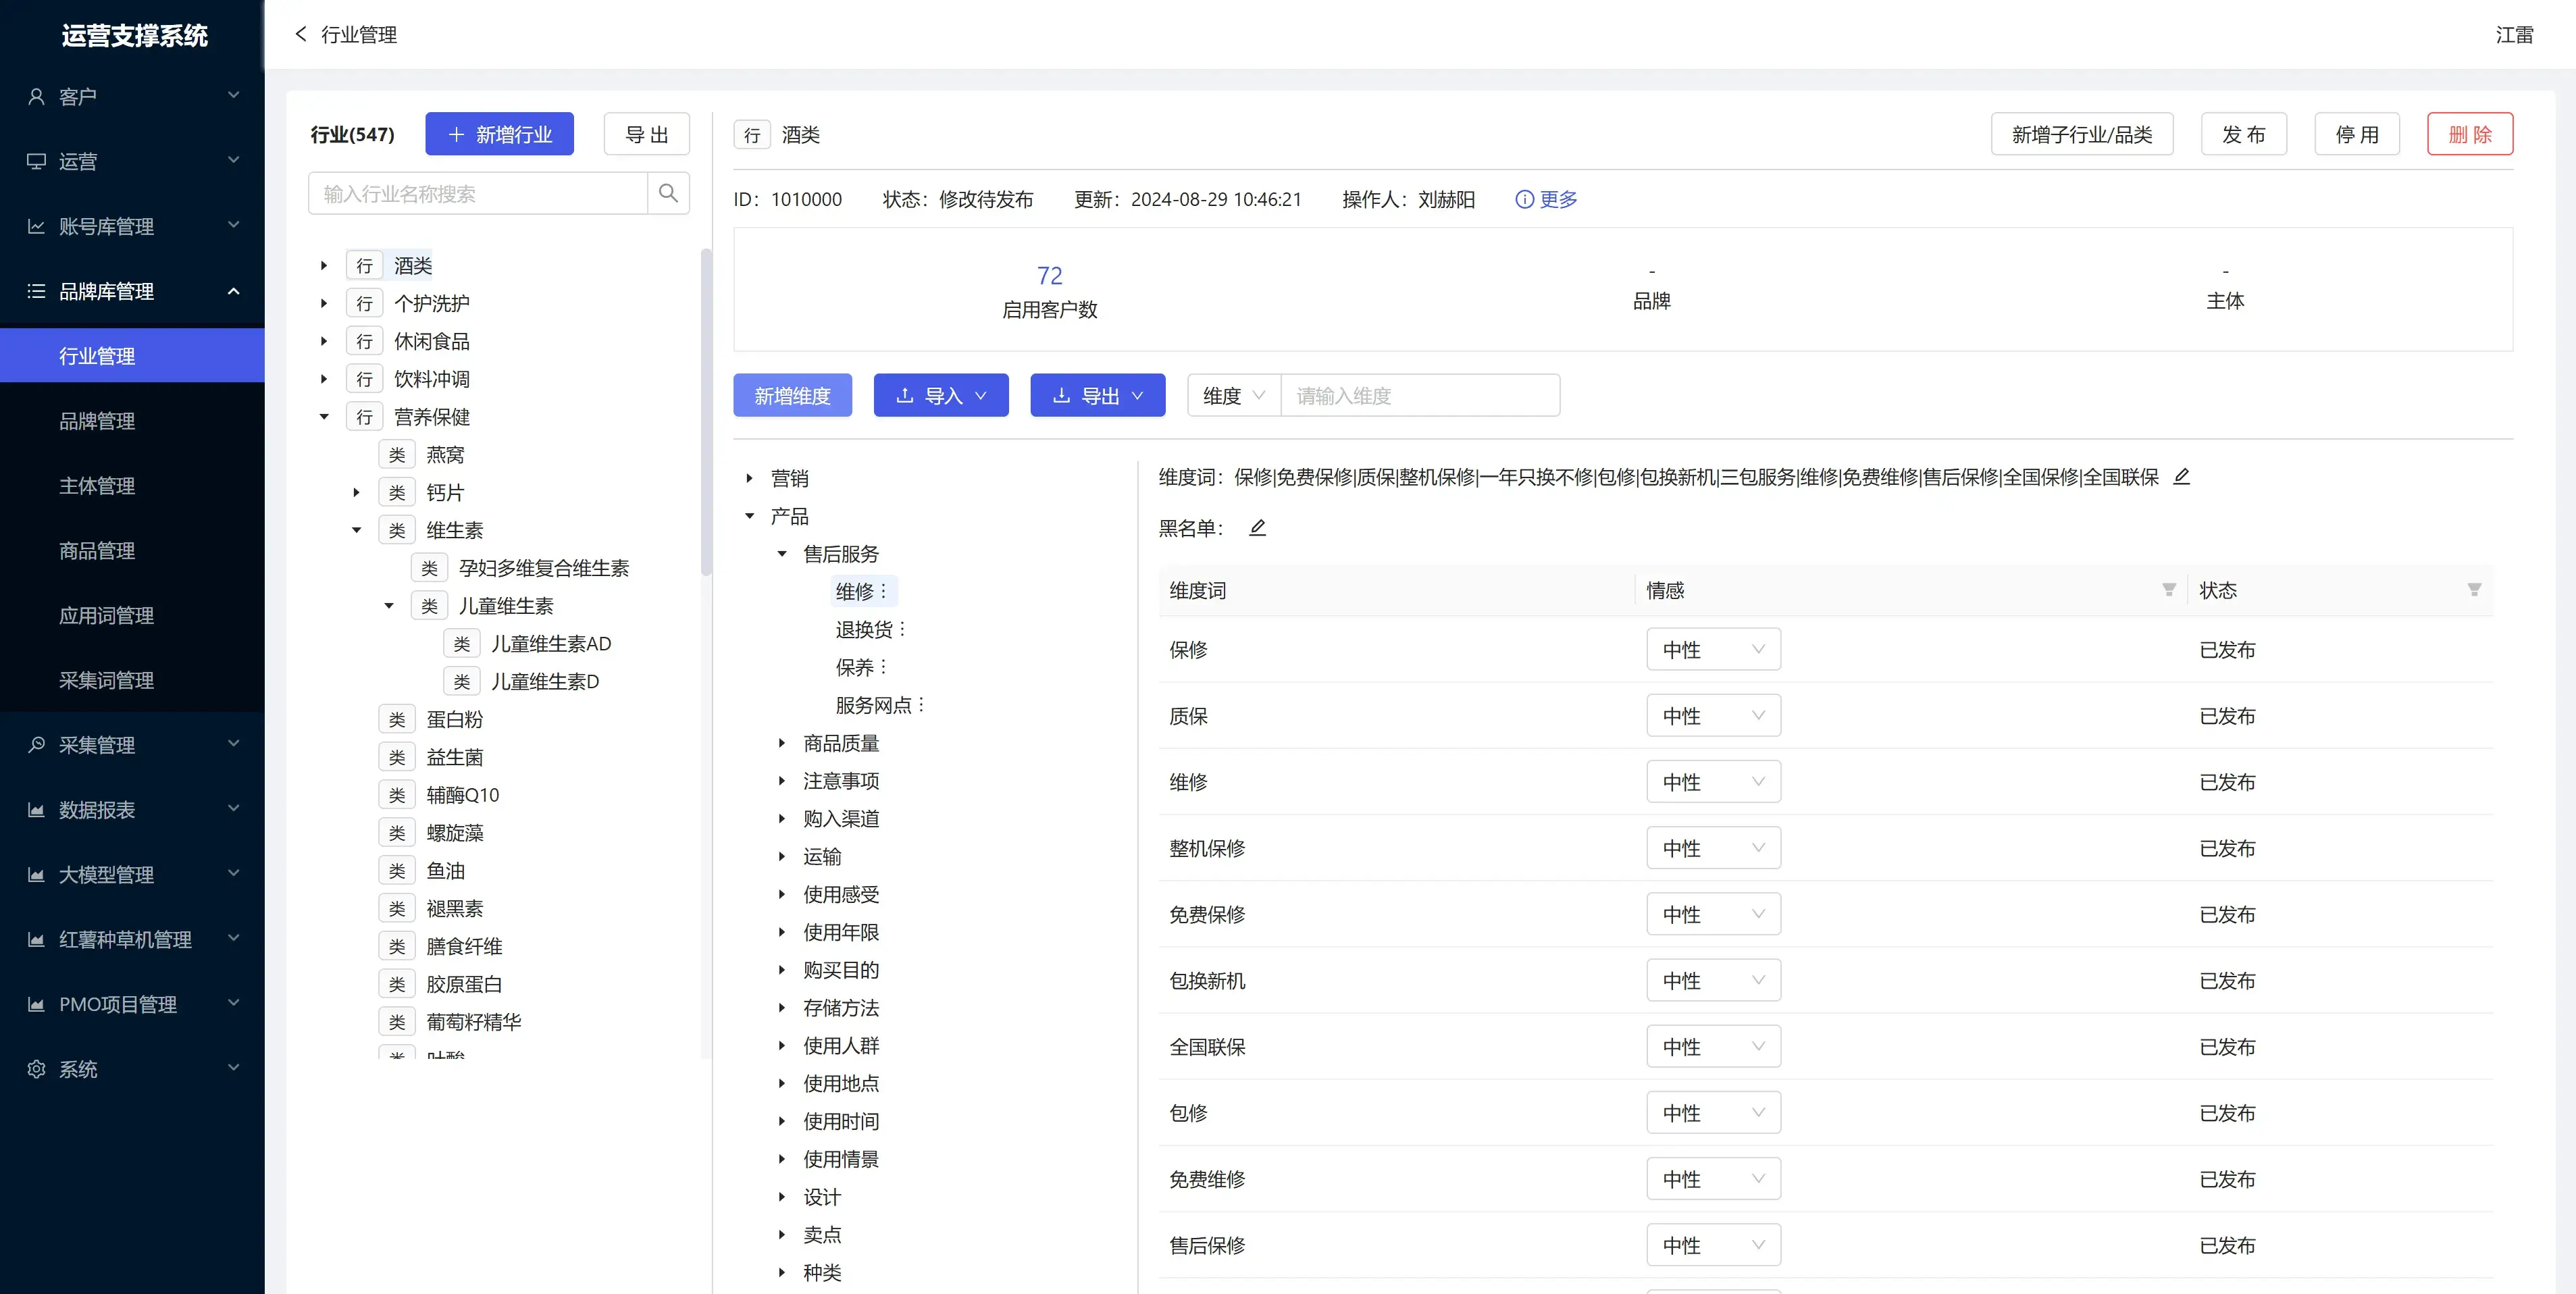Click the info icon labeled 更多
Viewport: 2576px width, 1294px height.
[x=1524, y=199]
